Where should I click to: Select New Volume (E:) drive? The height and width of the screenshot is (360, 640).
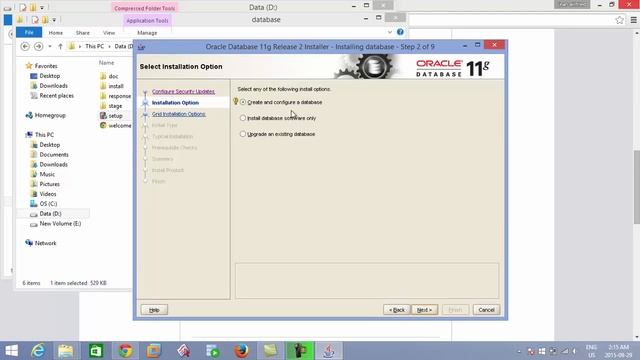pos(60,224)
